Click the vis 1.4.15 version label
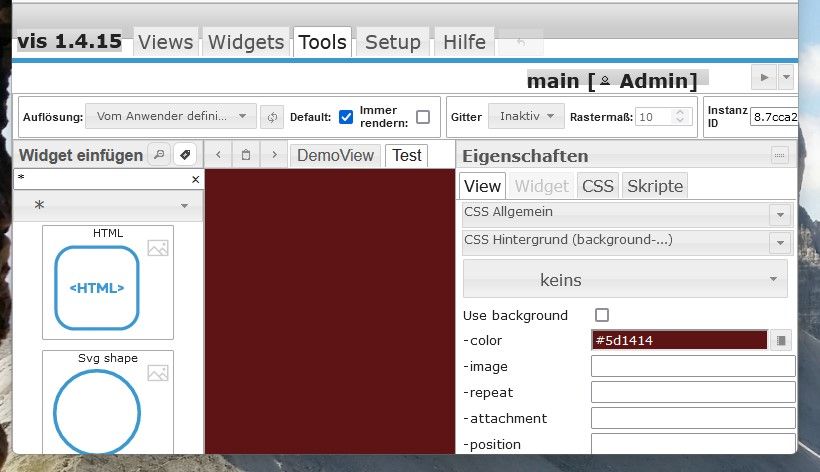Image resolution: width=820 pixels, height=472 pixels. [70, 41]
